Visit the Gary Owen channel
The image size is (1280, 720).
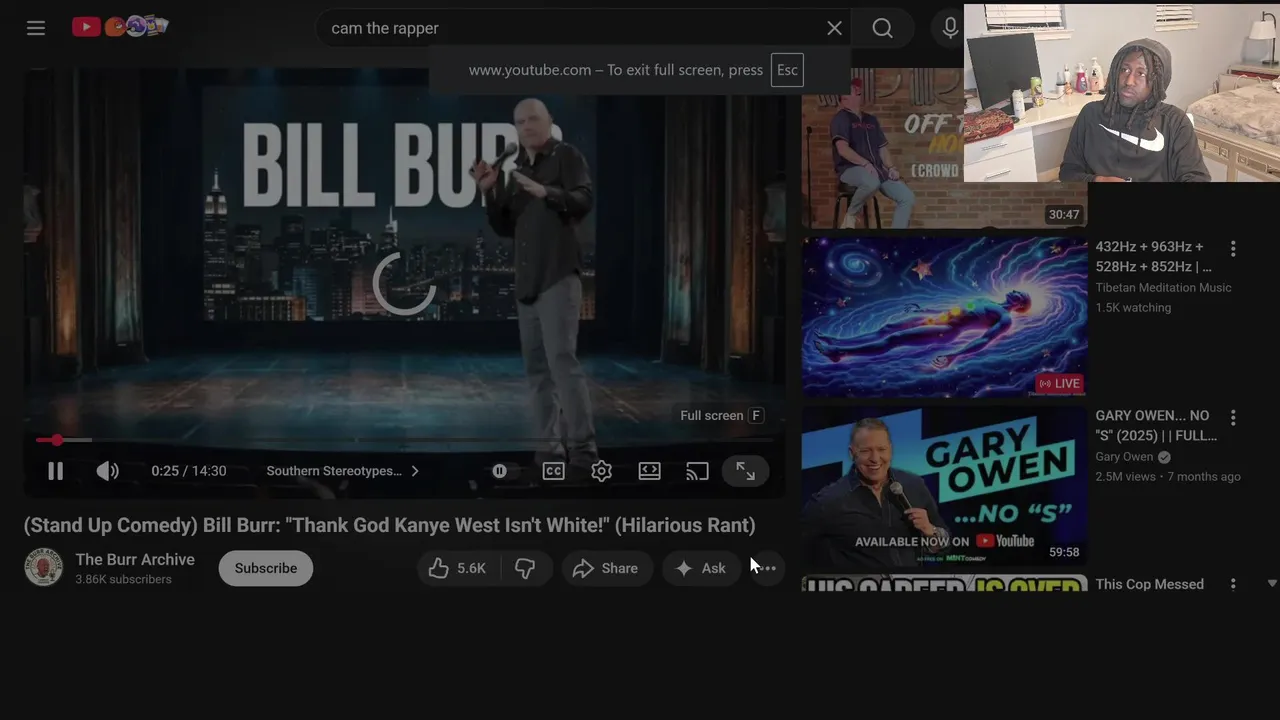1124,457
